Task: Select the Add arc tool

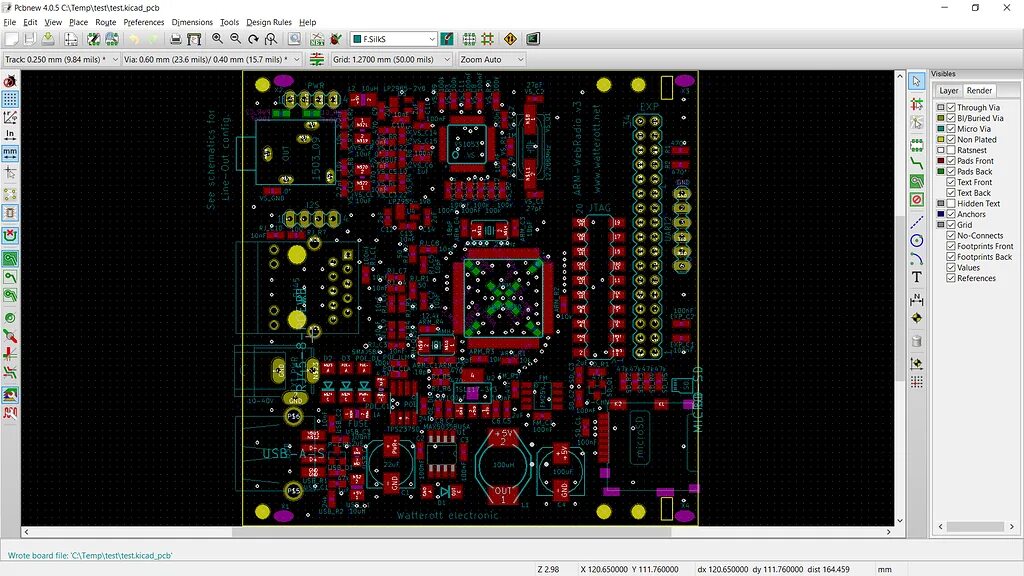Action: [917, 259]
